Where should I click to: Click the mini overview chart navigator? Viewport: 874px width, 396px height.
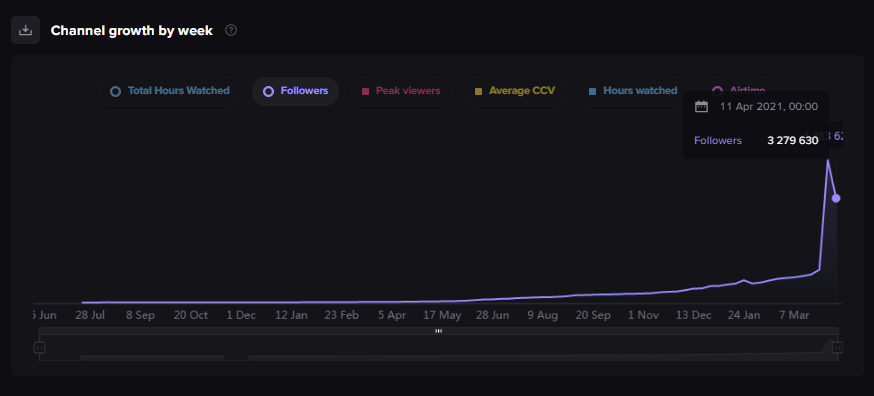click(x=438, y=347)
